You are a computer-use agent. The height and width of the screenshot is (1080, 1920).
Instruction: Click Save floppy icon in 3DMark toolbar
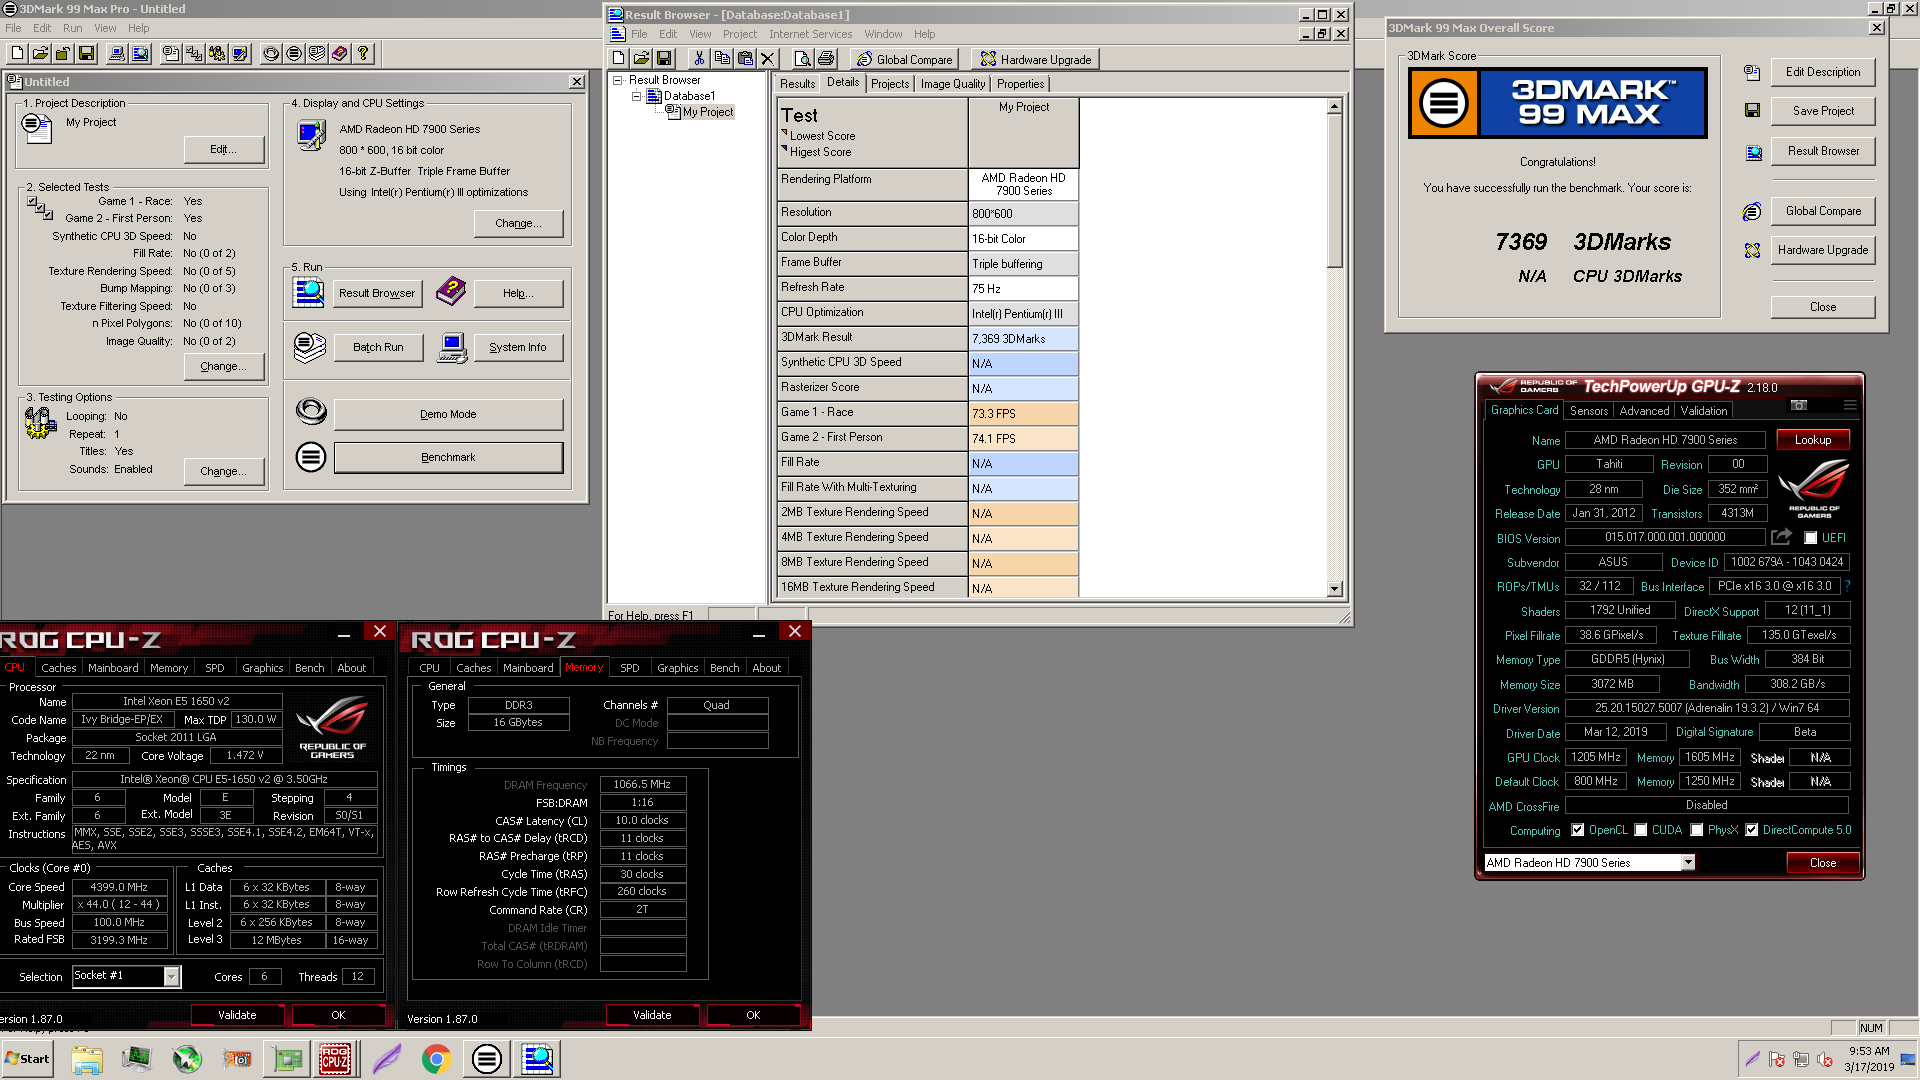pyautogui.click(x=86, y=53)
